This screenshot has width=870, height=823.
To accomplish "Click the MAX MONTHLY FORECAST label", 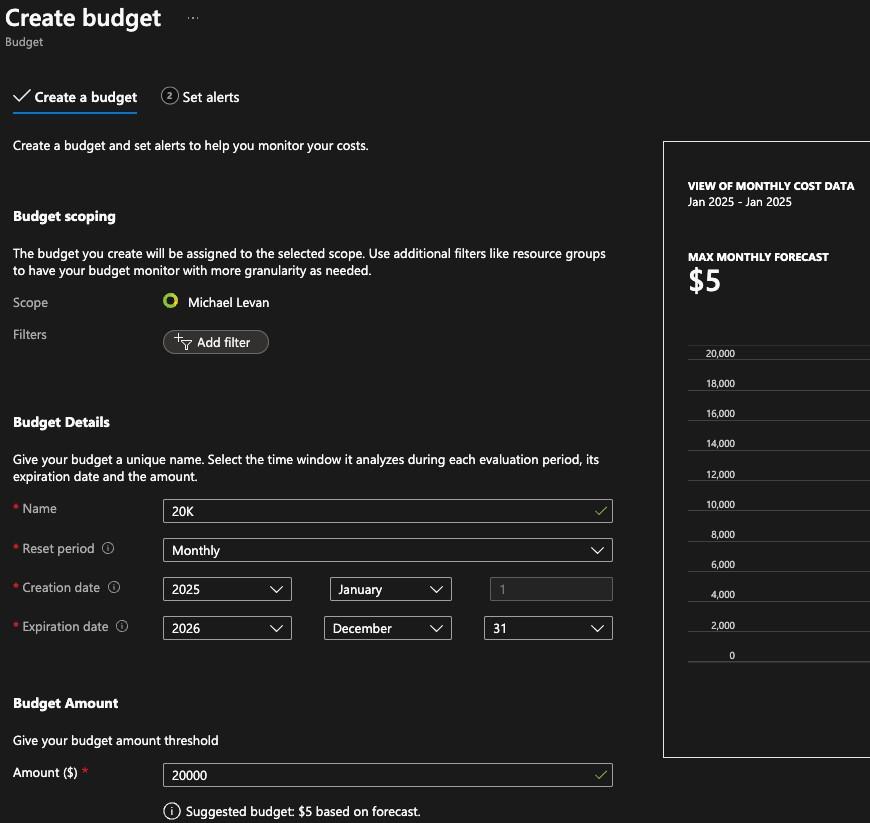I will pyautogui.click(x=758, y=257).
